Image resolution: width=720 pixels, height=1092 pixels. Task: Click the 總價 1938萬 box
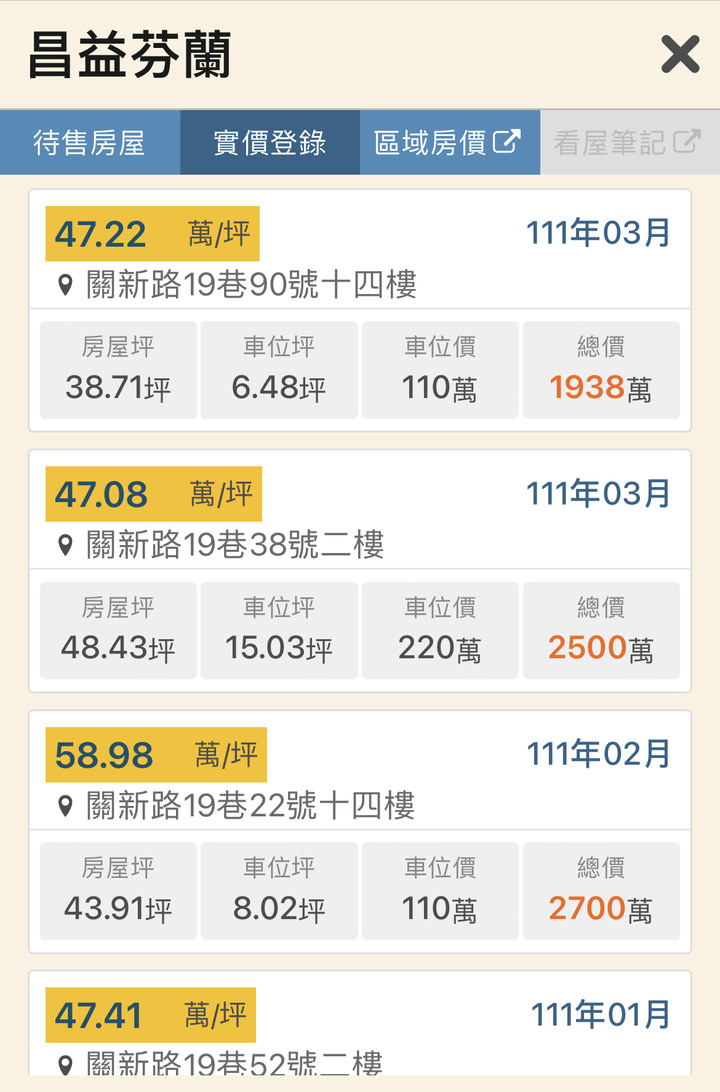601,370
